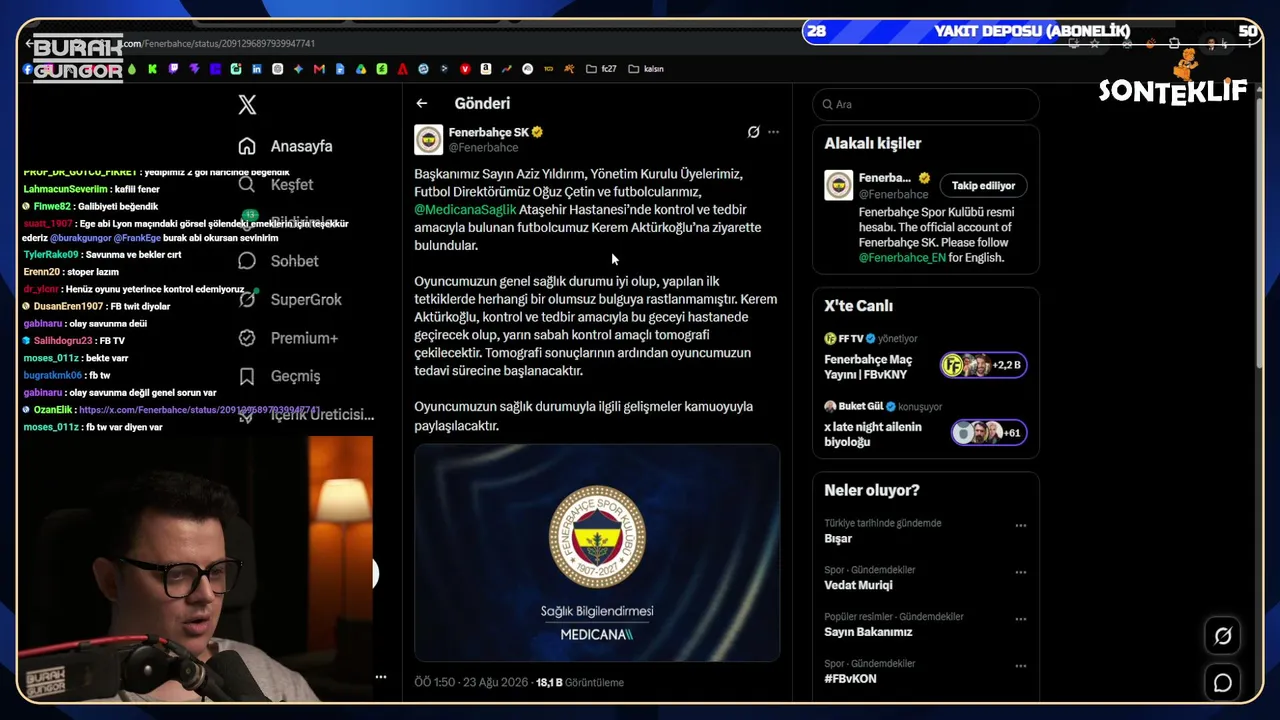Click the X logo in the sidebar
The image size is (1280, 720).
247,104
